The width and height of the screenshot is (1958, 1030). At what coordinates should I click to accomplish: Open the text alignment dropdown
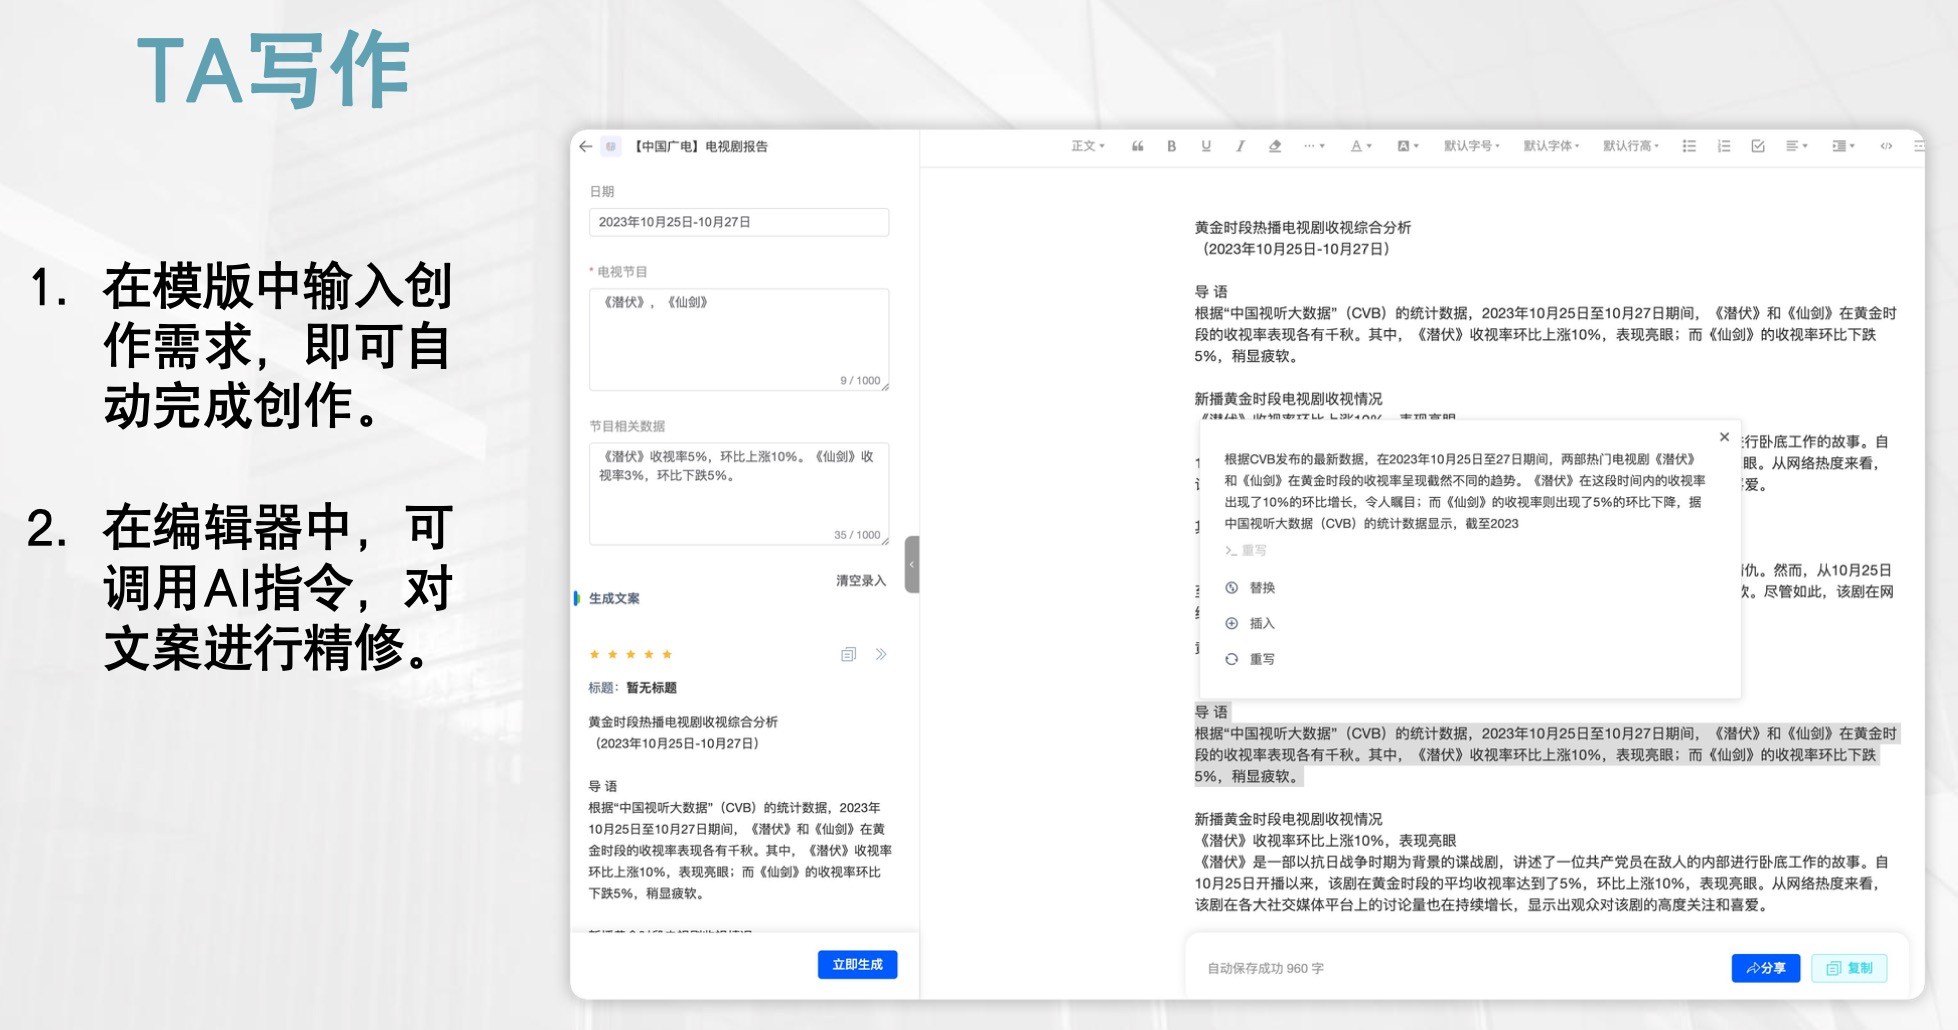click(1797, 146)
